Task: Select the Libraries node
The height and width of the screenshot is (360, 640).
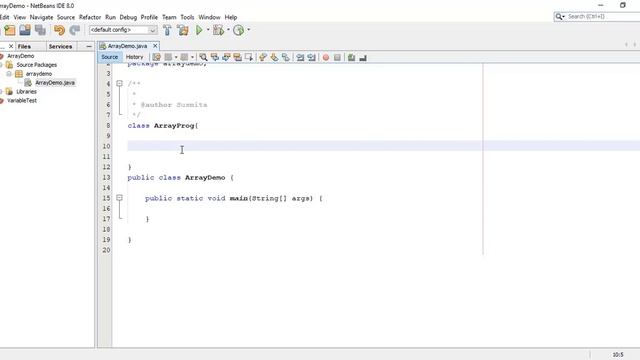Action: pyautogui.click(x=26, y=92)
